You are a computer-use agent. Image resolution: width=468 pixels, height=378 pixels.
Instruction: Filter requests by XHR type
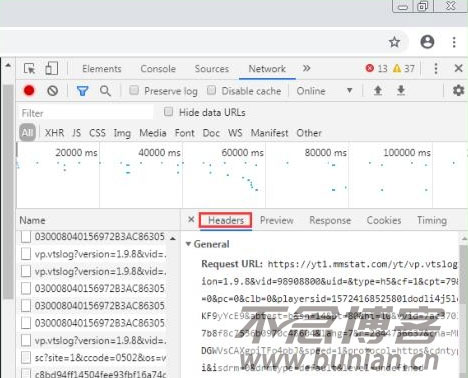(54, 133)
